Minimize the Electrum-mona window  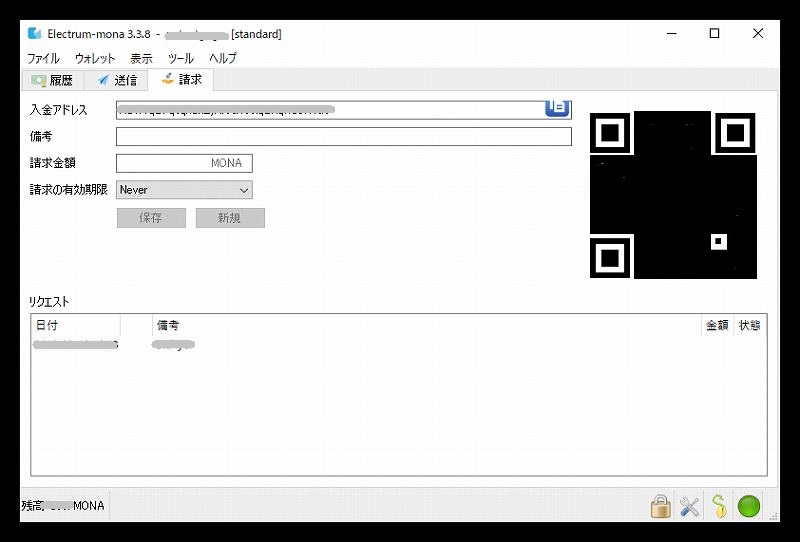coord(672,34)
